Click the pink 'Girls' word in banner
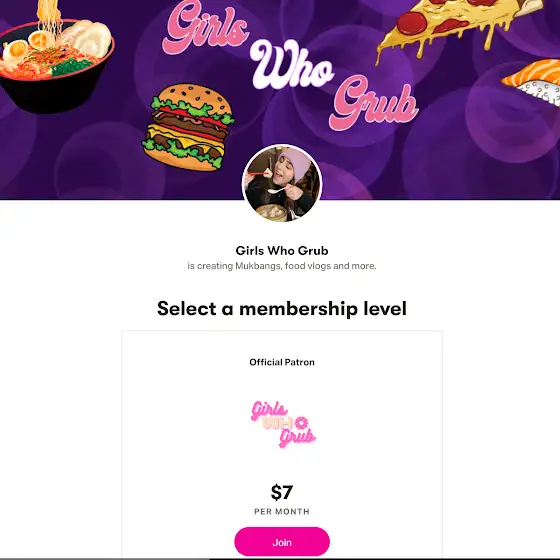Viewport: 560px width, 560px height. click(x=205, y=27)
